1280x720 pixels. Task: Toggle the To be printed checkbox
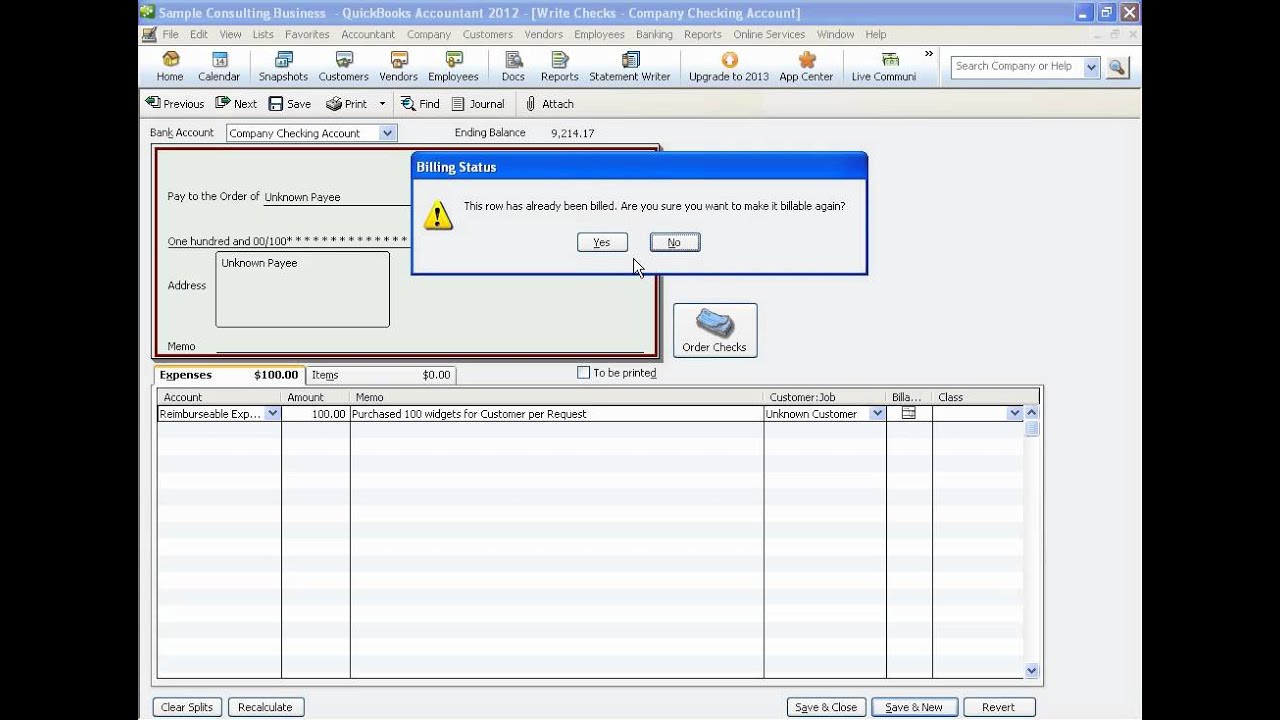pos(584,373)
